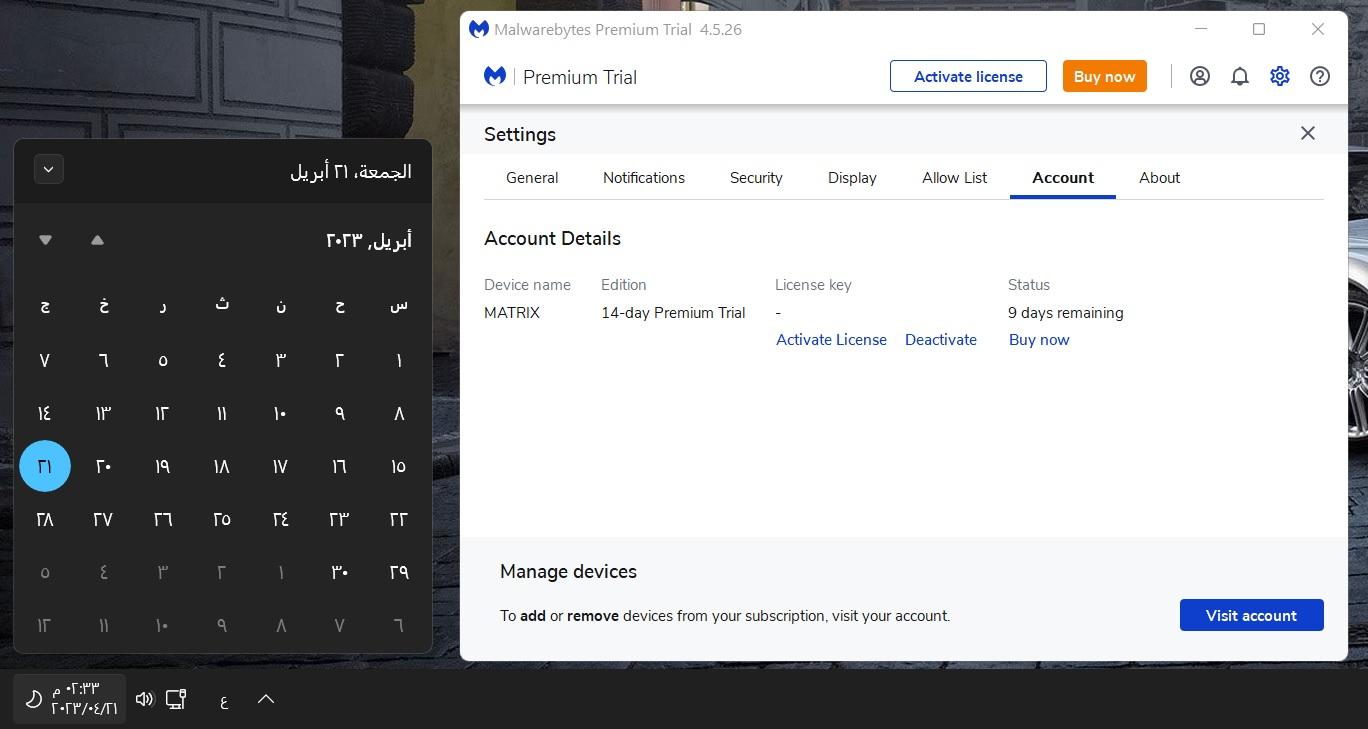Select calendar date ٢٠ of April
1368x729 pixels.
(x=104, y=466)
